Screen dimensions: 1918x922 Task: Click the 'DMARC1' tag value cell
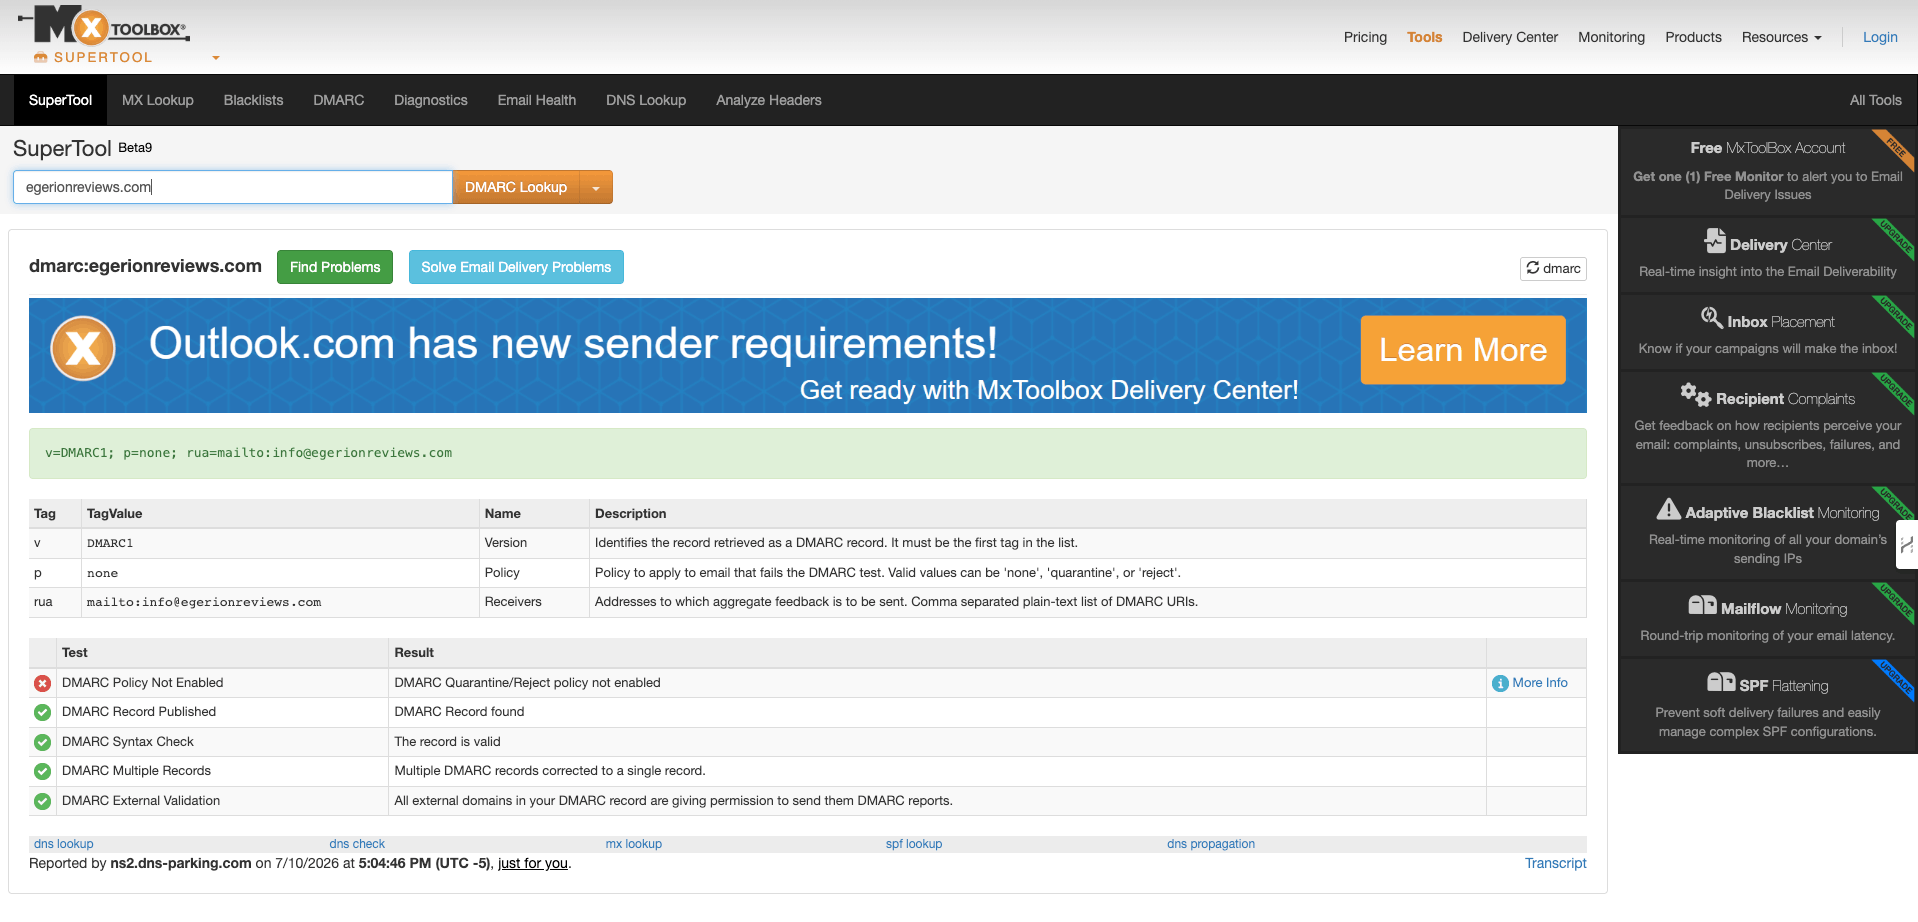coord(280,543)
